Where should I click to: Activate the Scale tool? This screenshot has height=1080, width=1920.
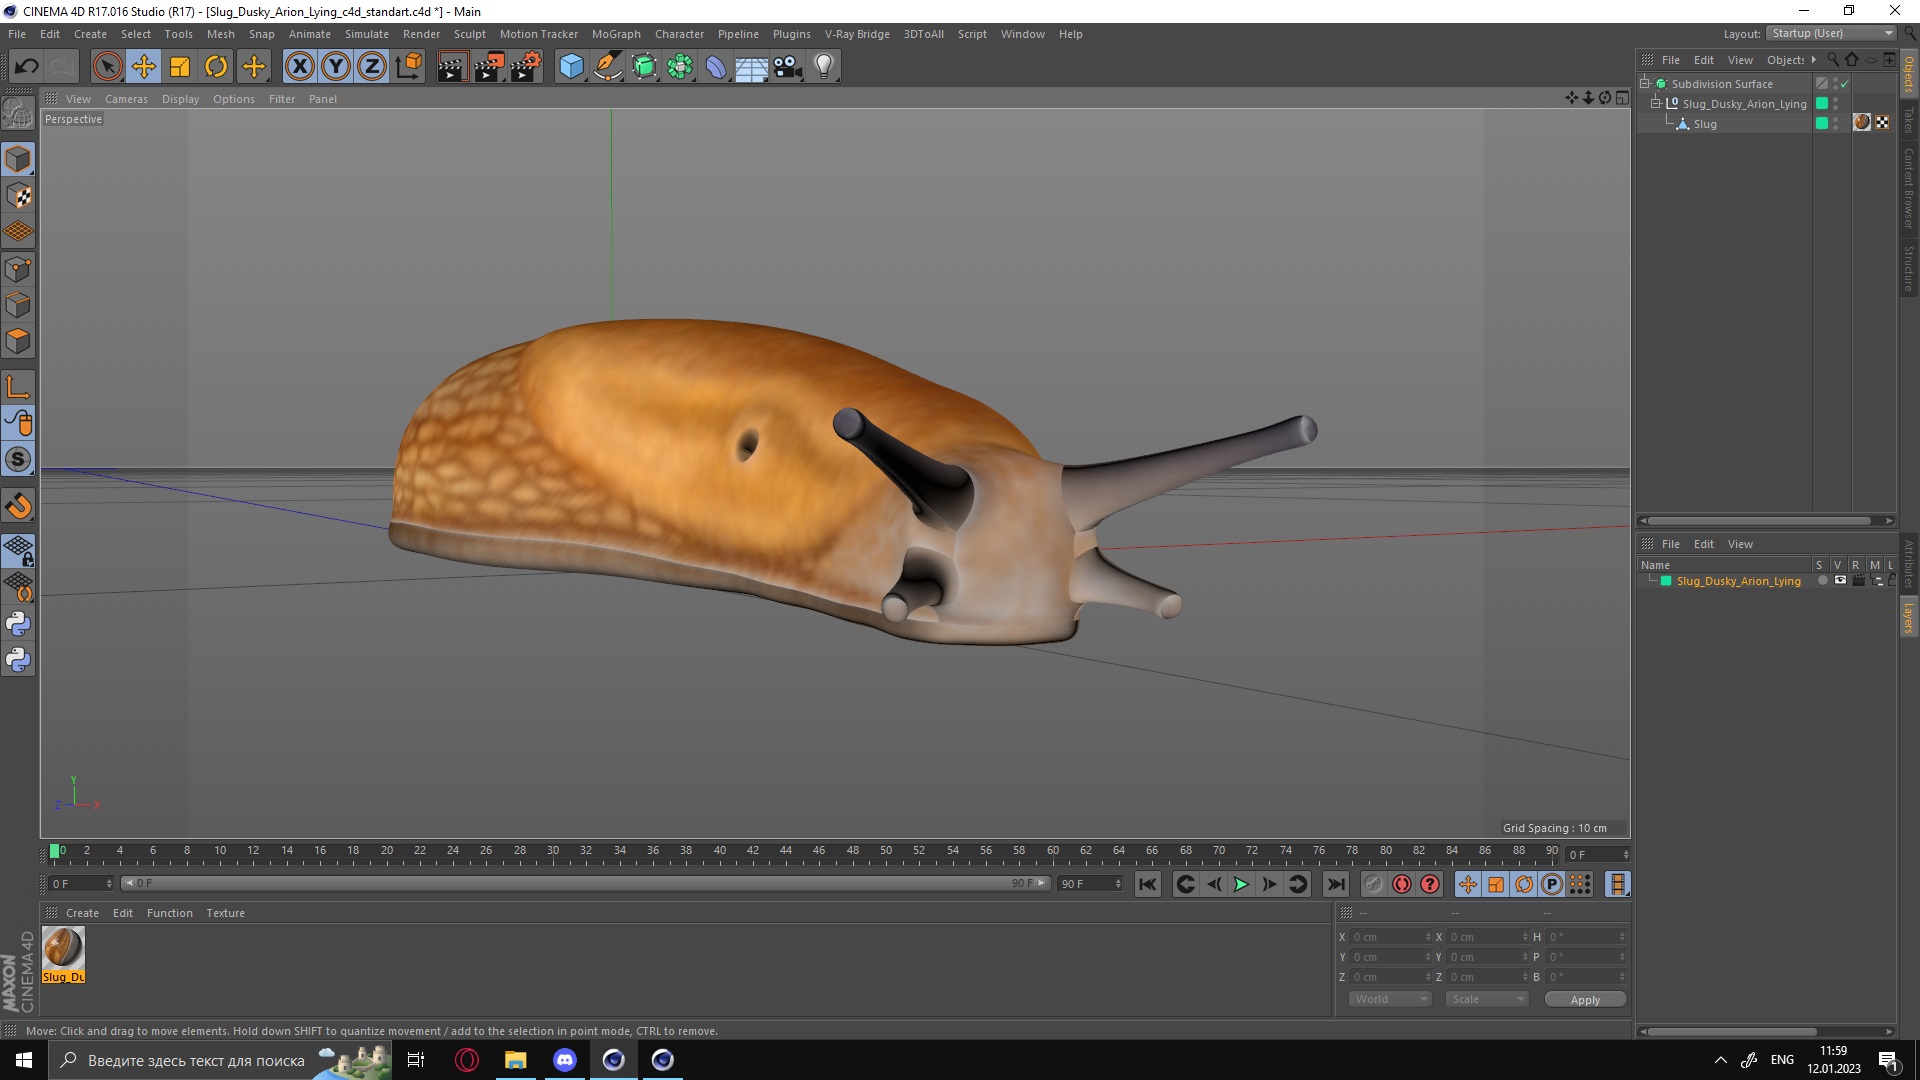tap(180, 66)
